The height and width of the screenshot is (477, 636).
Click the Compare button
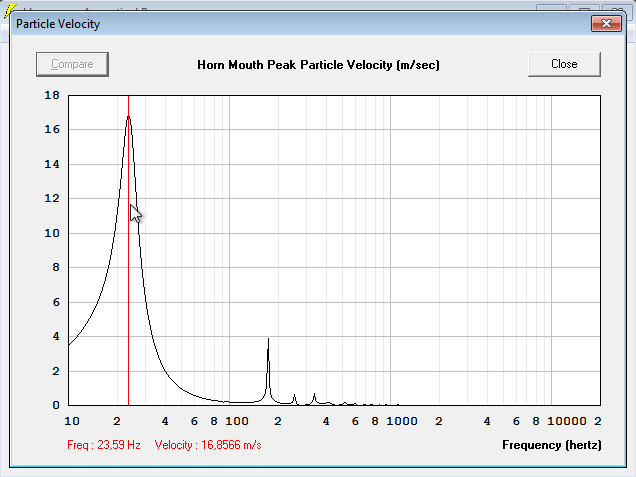(x=72, y=64)
